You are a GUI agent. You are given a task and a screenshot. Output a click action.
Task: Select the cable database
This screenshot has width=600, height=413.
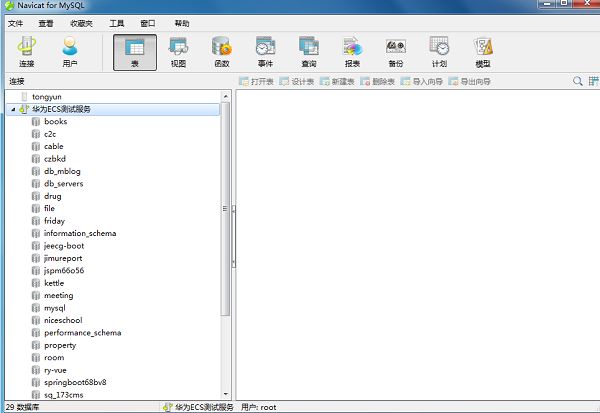pos(54,147)
